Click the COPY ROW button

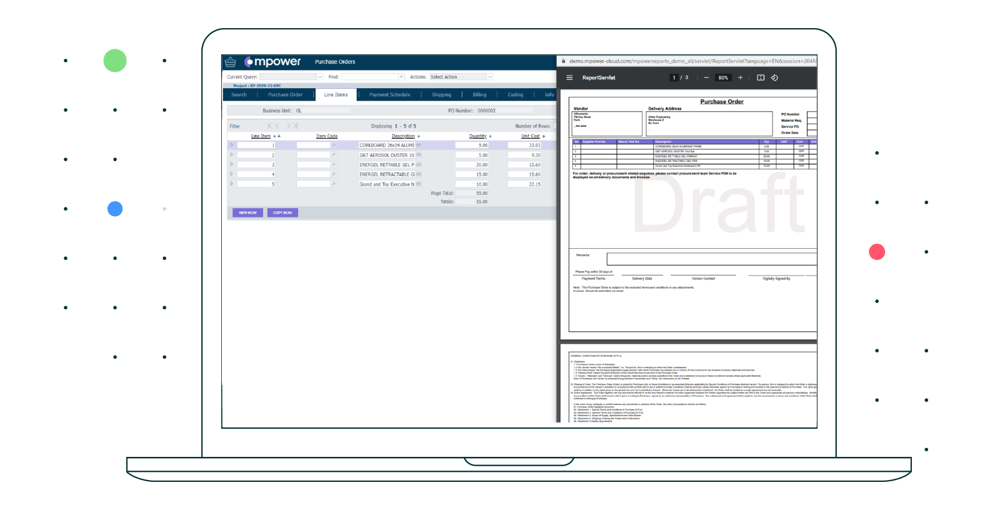click(283, 213)
